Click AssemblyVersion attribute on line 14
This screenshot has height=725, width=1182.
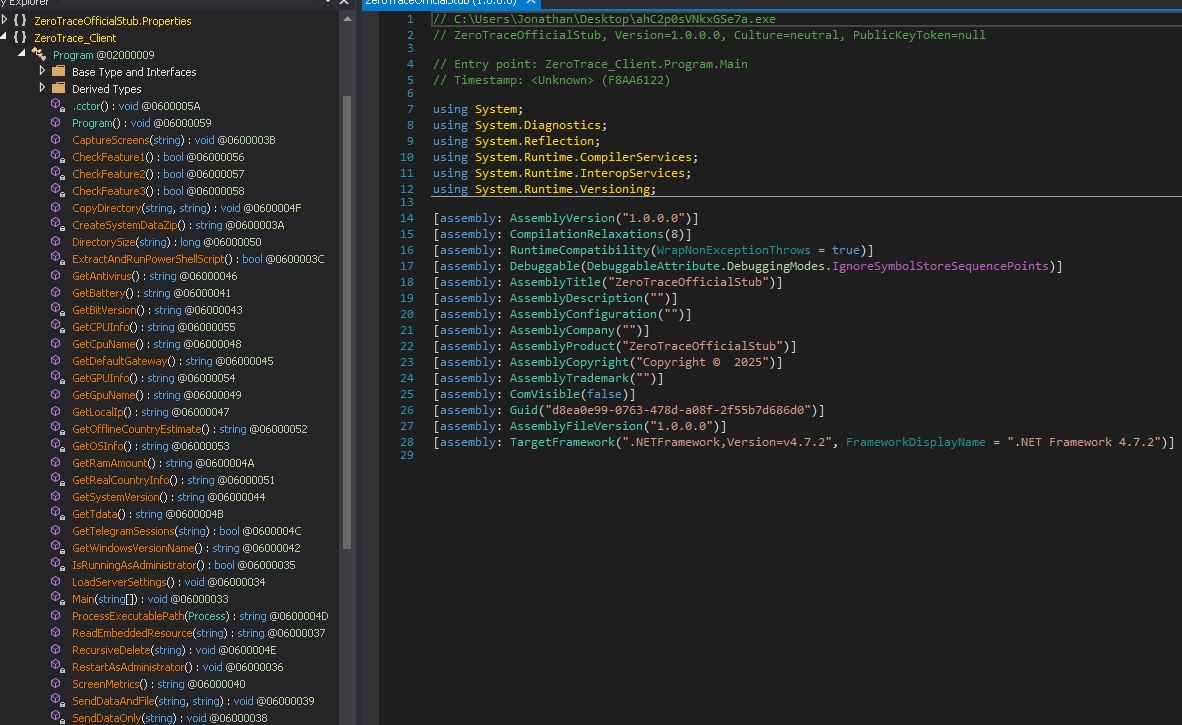(562, 218)
